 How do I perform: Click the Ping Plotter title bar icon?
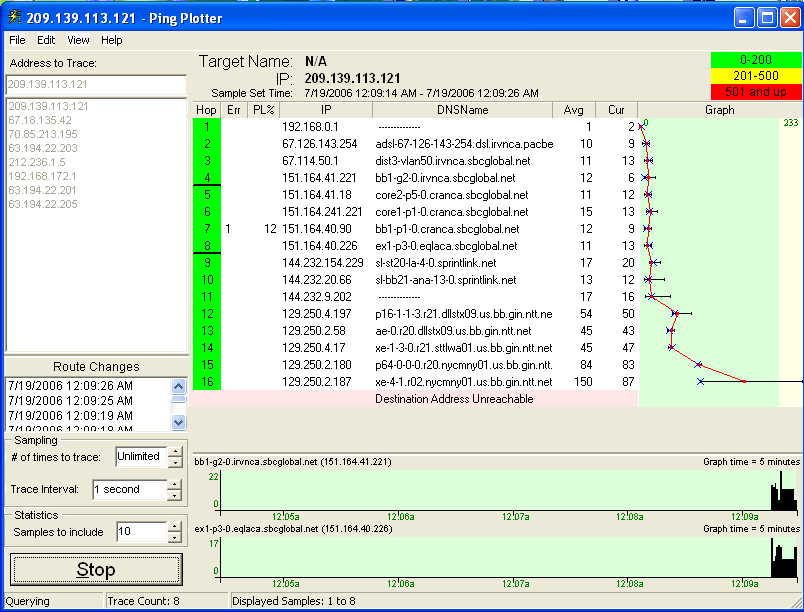[x=14, y=18]
